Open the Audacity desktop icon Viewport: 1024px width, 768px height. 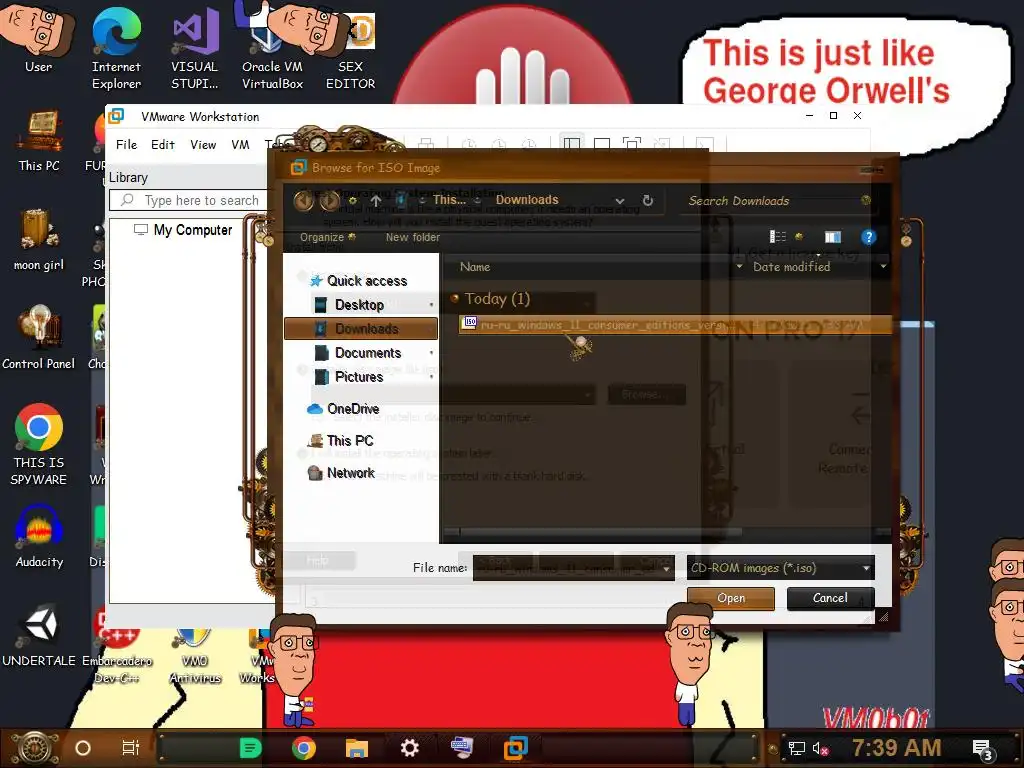(39, 537)
